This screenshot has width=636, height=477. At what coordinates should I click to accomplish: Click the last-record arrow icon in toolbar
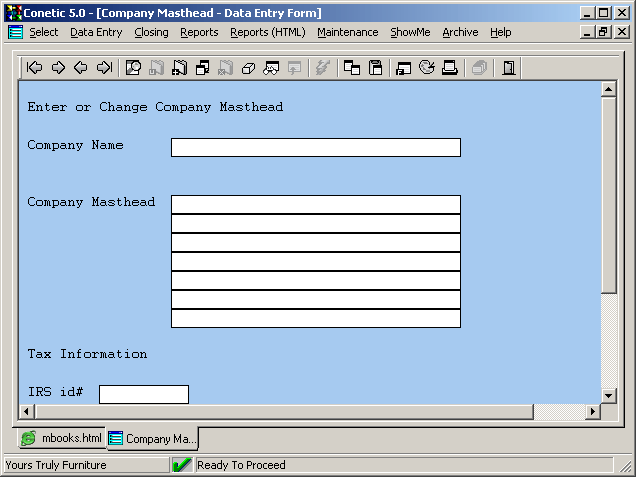104,68
